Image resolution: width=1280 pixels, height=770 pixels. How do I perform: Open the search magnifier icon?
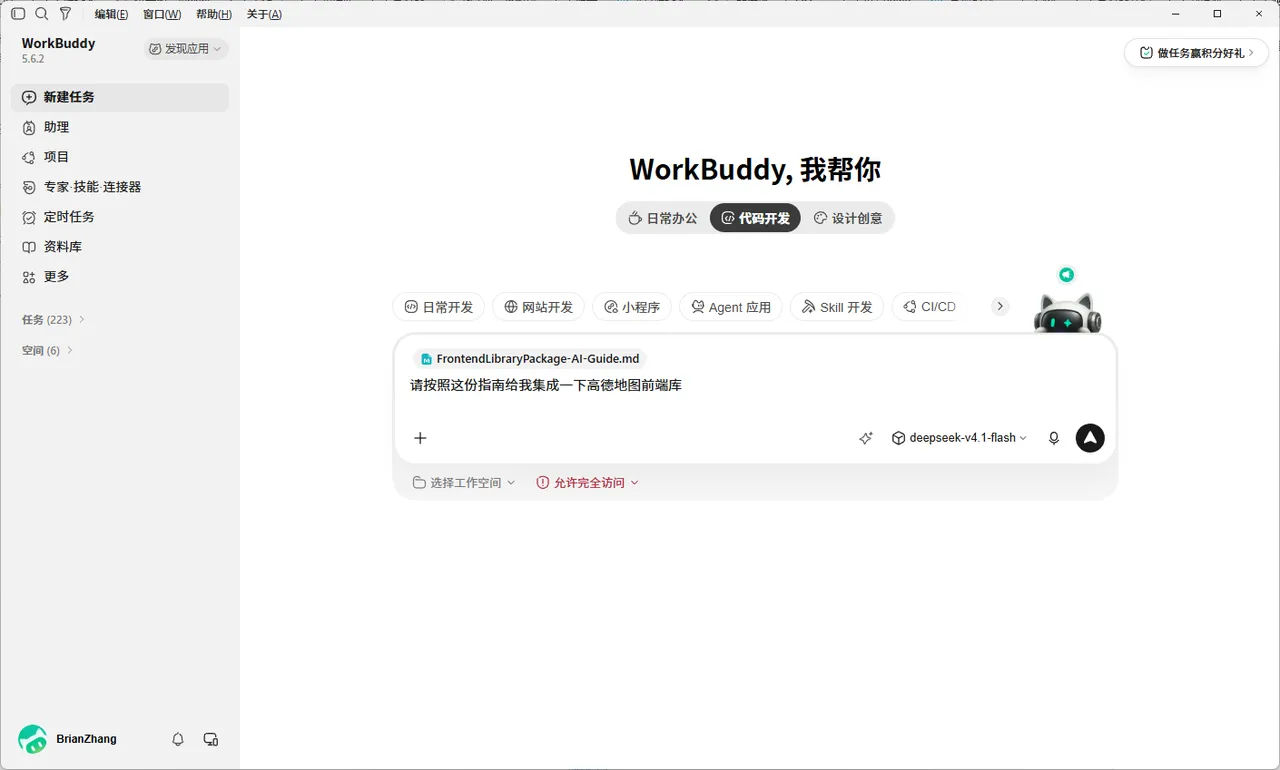[x=41, y=14]
